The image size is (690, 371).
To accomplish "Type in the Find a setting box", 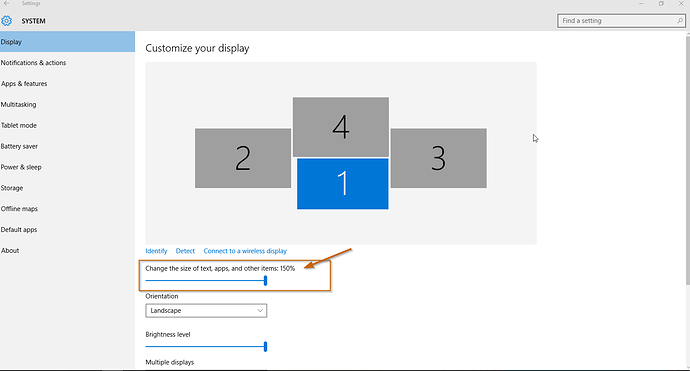I will [621, 21].
